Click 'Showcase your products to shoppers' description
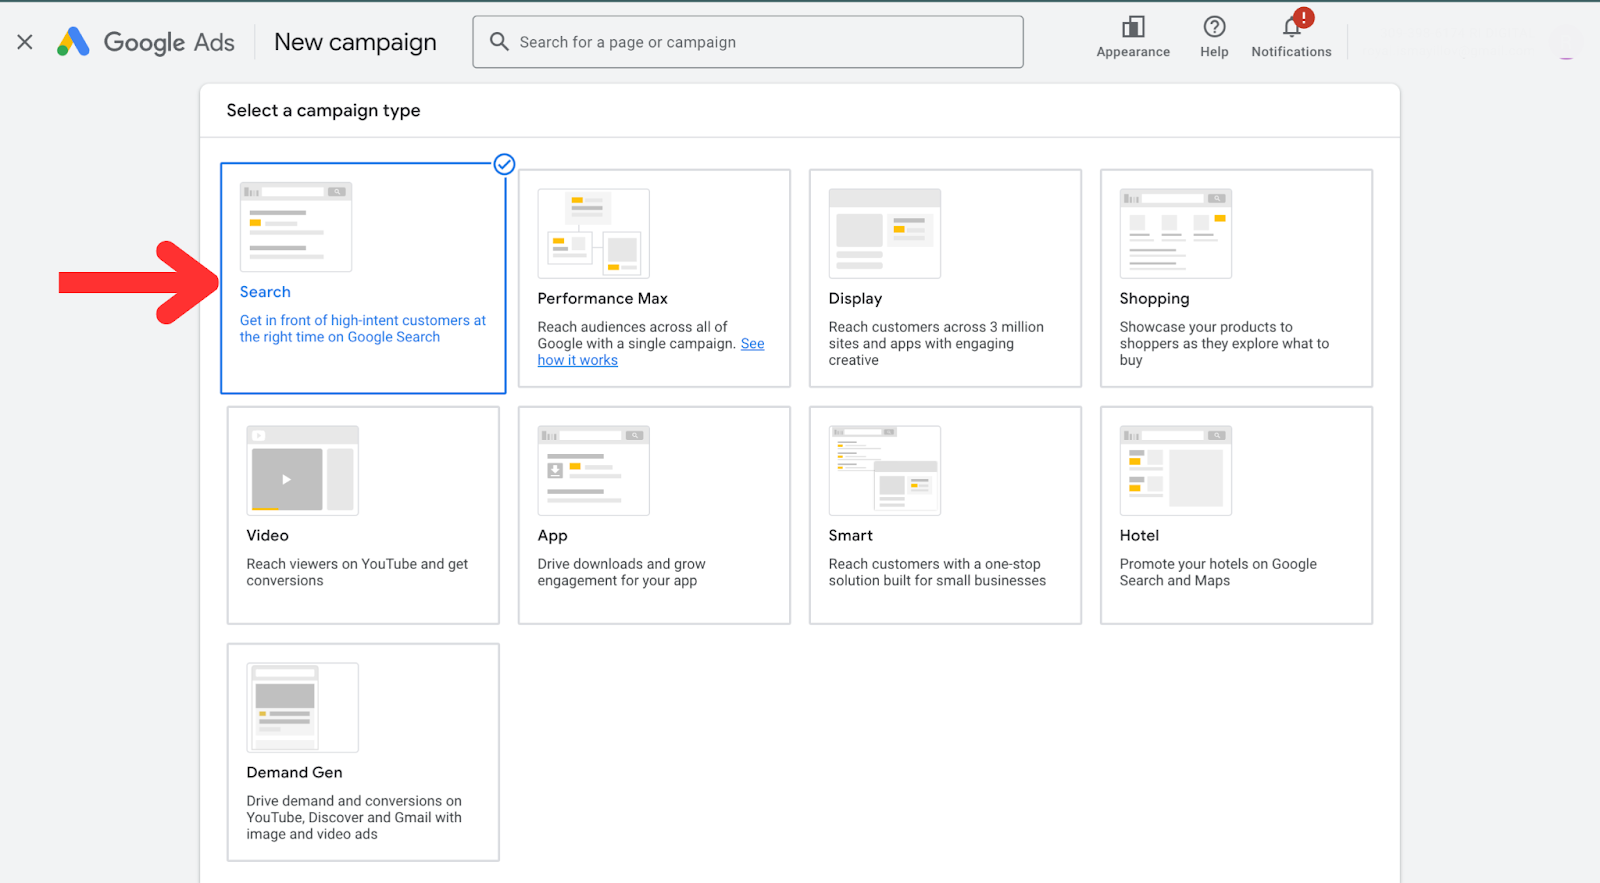The image size is (1600, 883). (x=1224, y=343)
